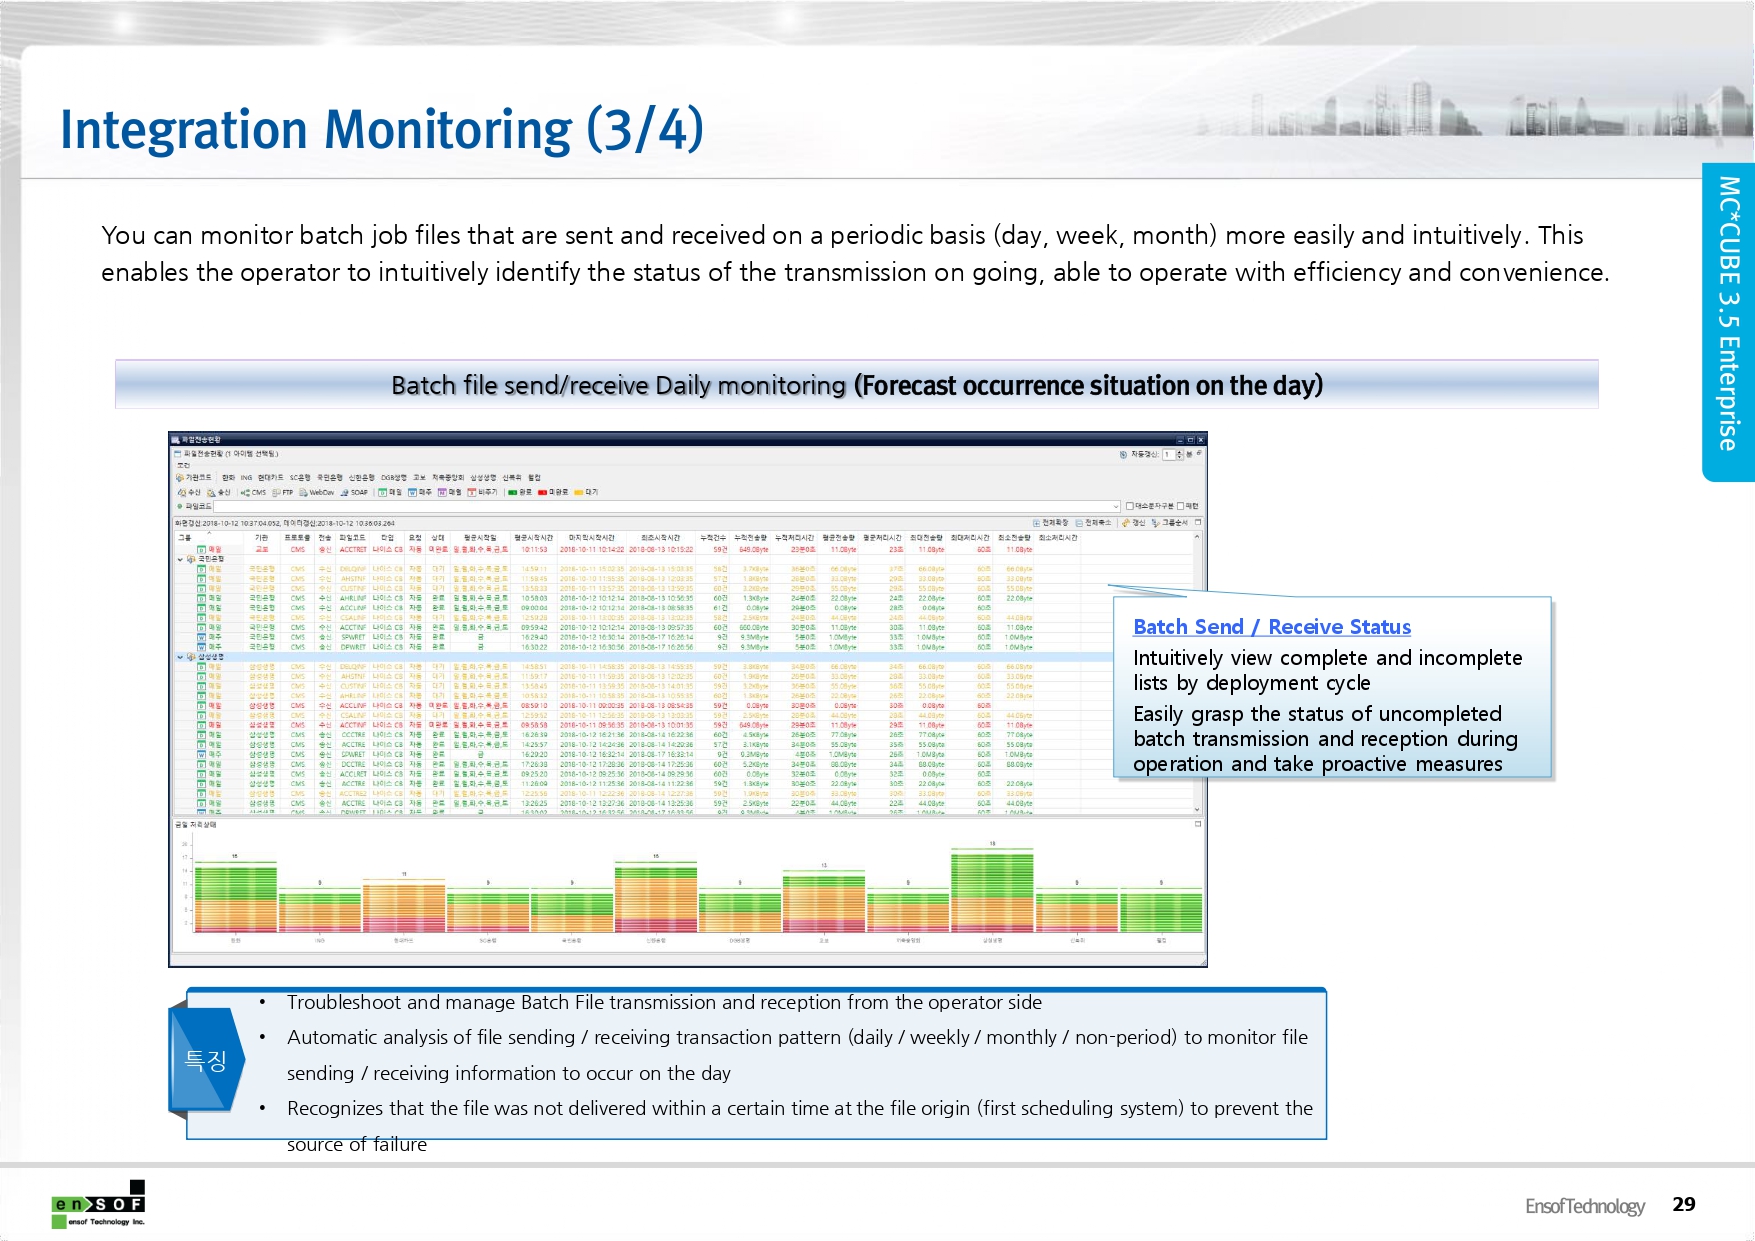The height and width of the screenshot is (1241, 1755).
Task: Toggle the 대소문자구분 case-sensitive checkbox
Action: [x=1130, y=506]
